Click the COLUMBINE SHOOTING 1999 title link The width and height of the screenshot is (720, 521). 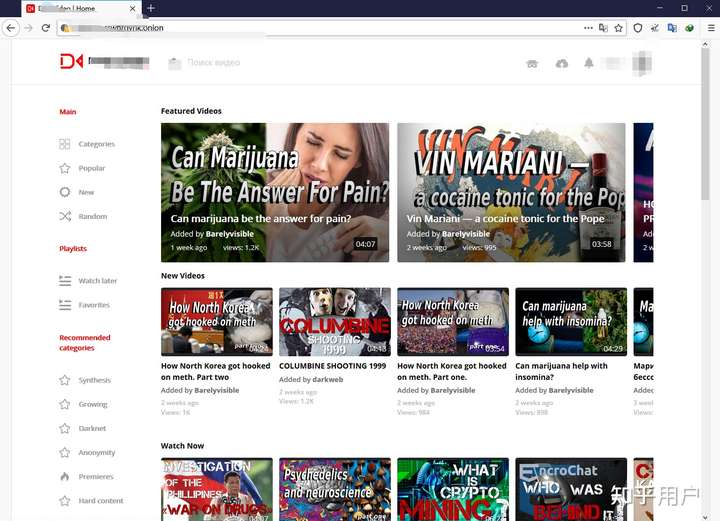(x=332, y=366)
